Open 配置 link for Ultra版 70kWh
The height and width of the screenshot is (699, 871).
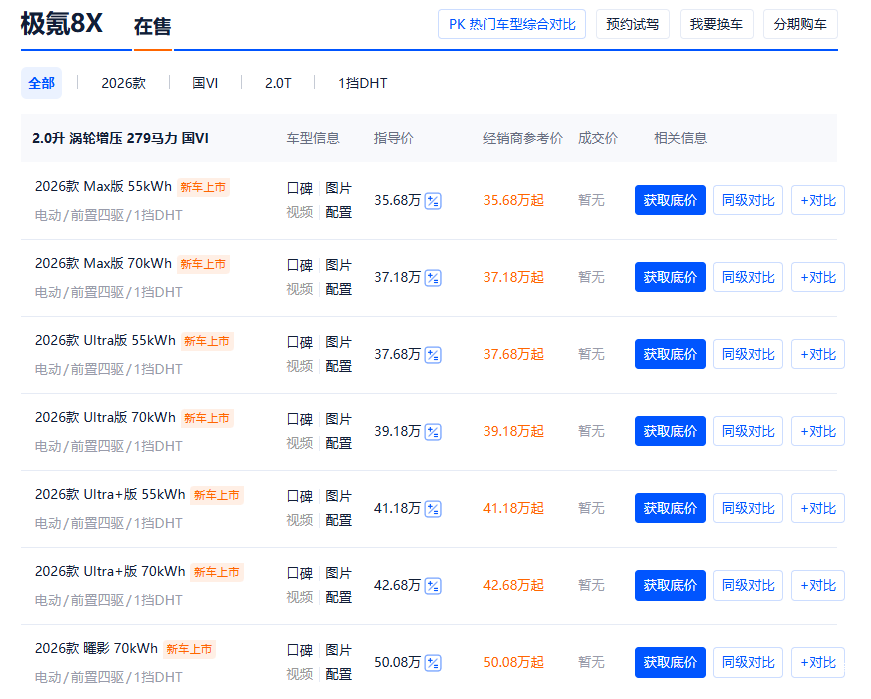[338, 443]
